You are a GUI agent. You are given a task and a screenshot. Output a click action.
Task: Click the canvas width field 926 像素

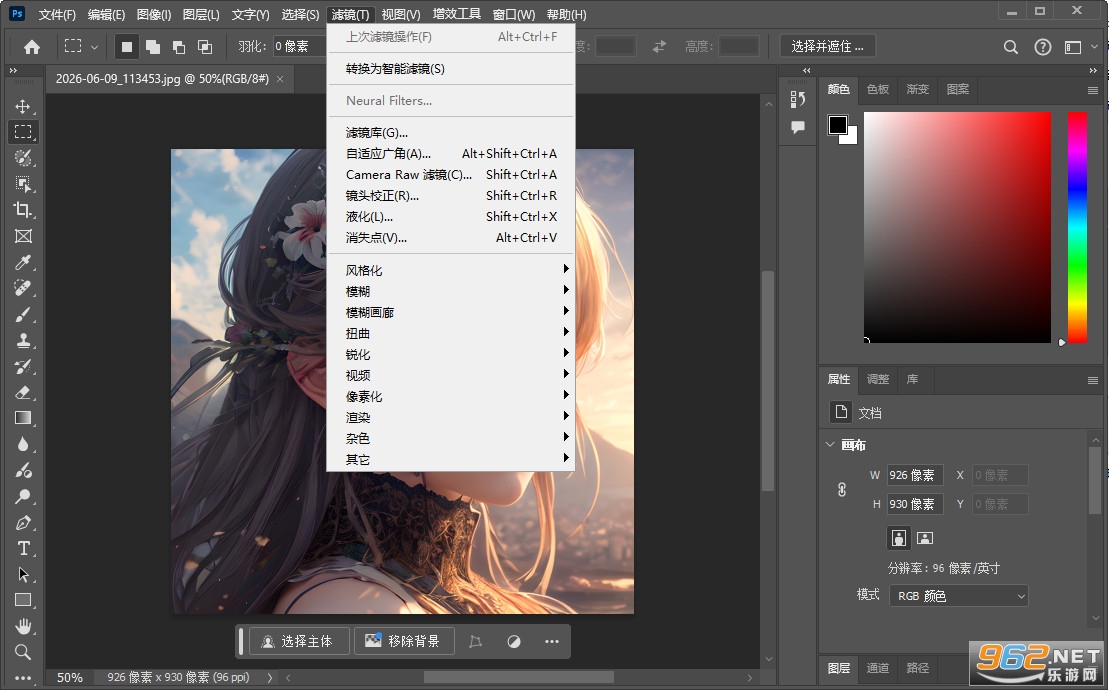pos(915,475)
